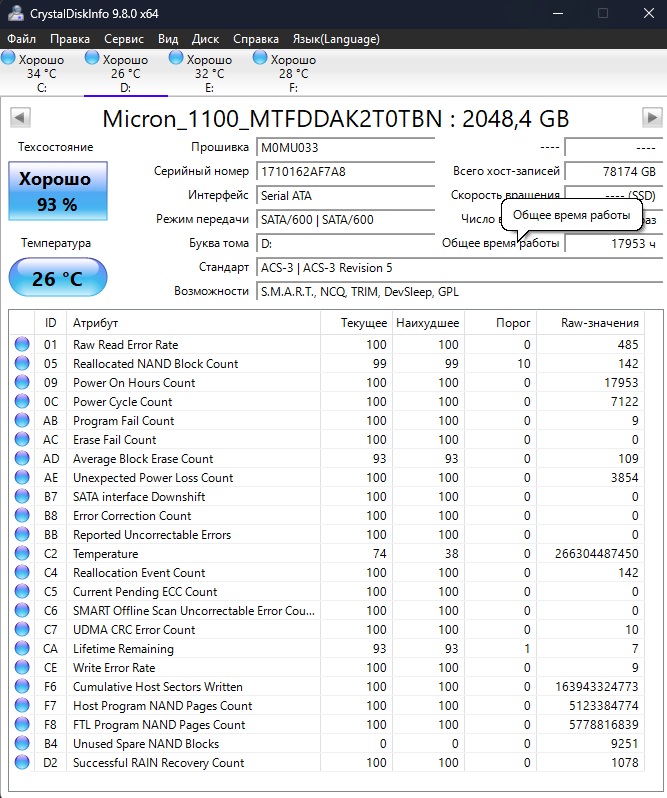Click raw value 5123384774

[x=603, y=705]
